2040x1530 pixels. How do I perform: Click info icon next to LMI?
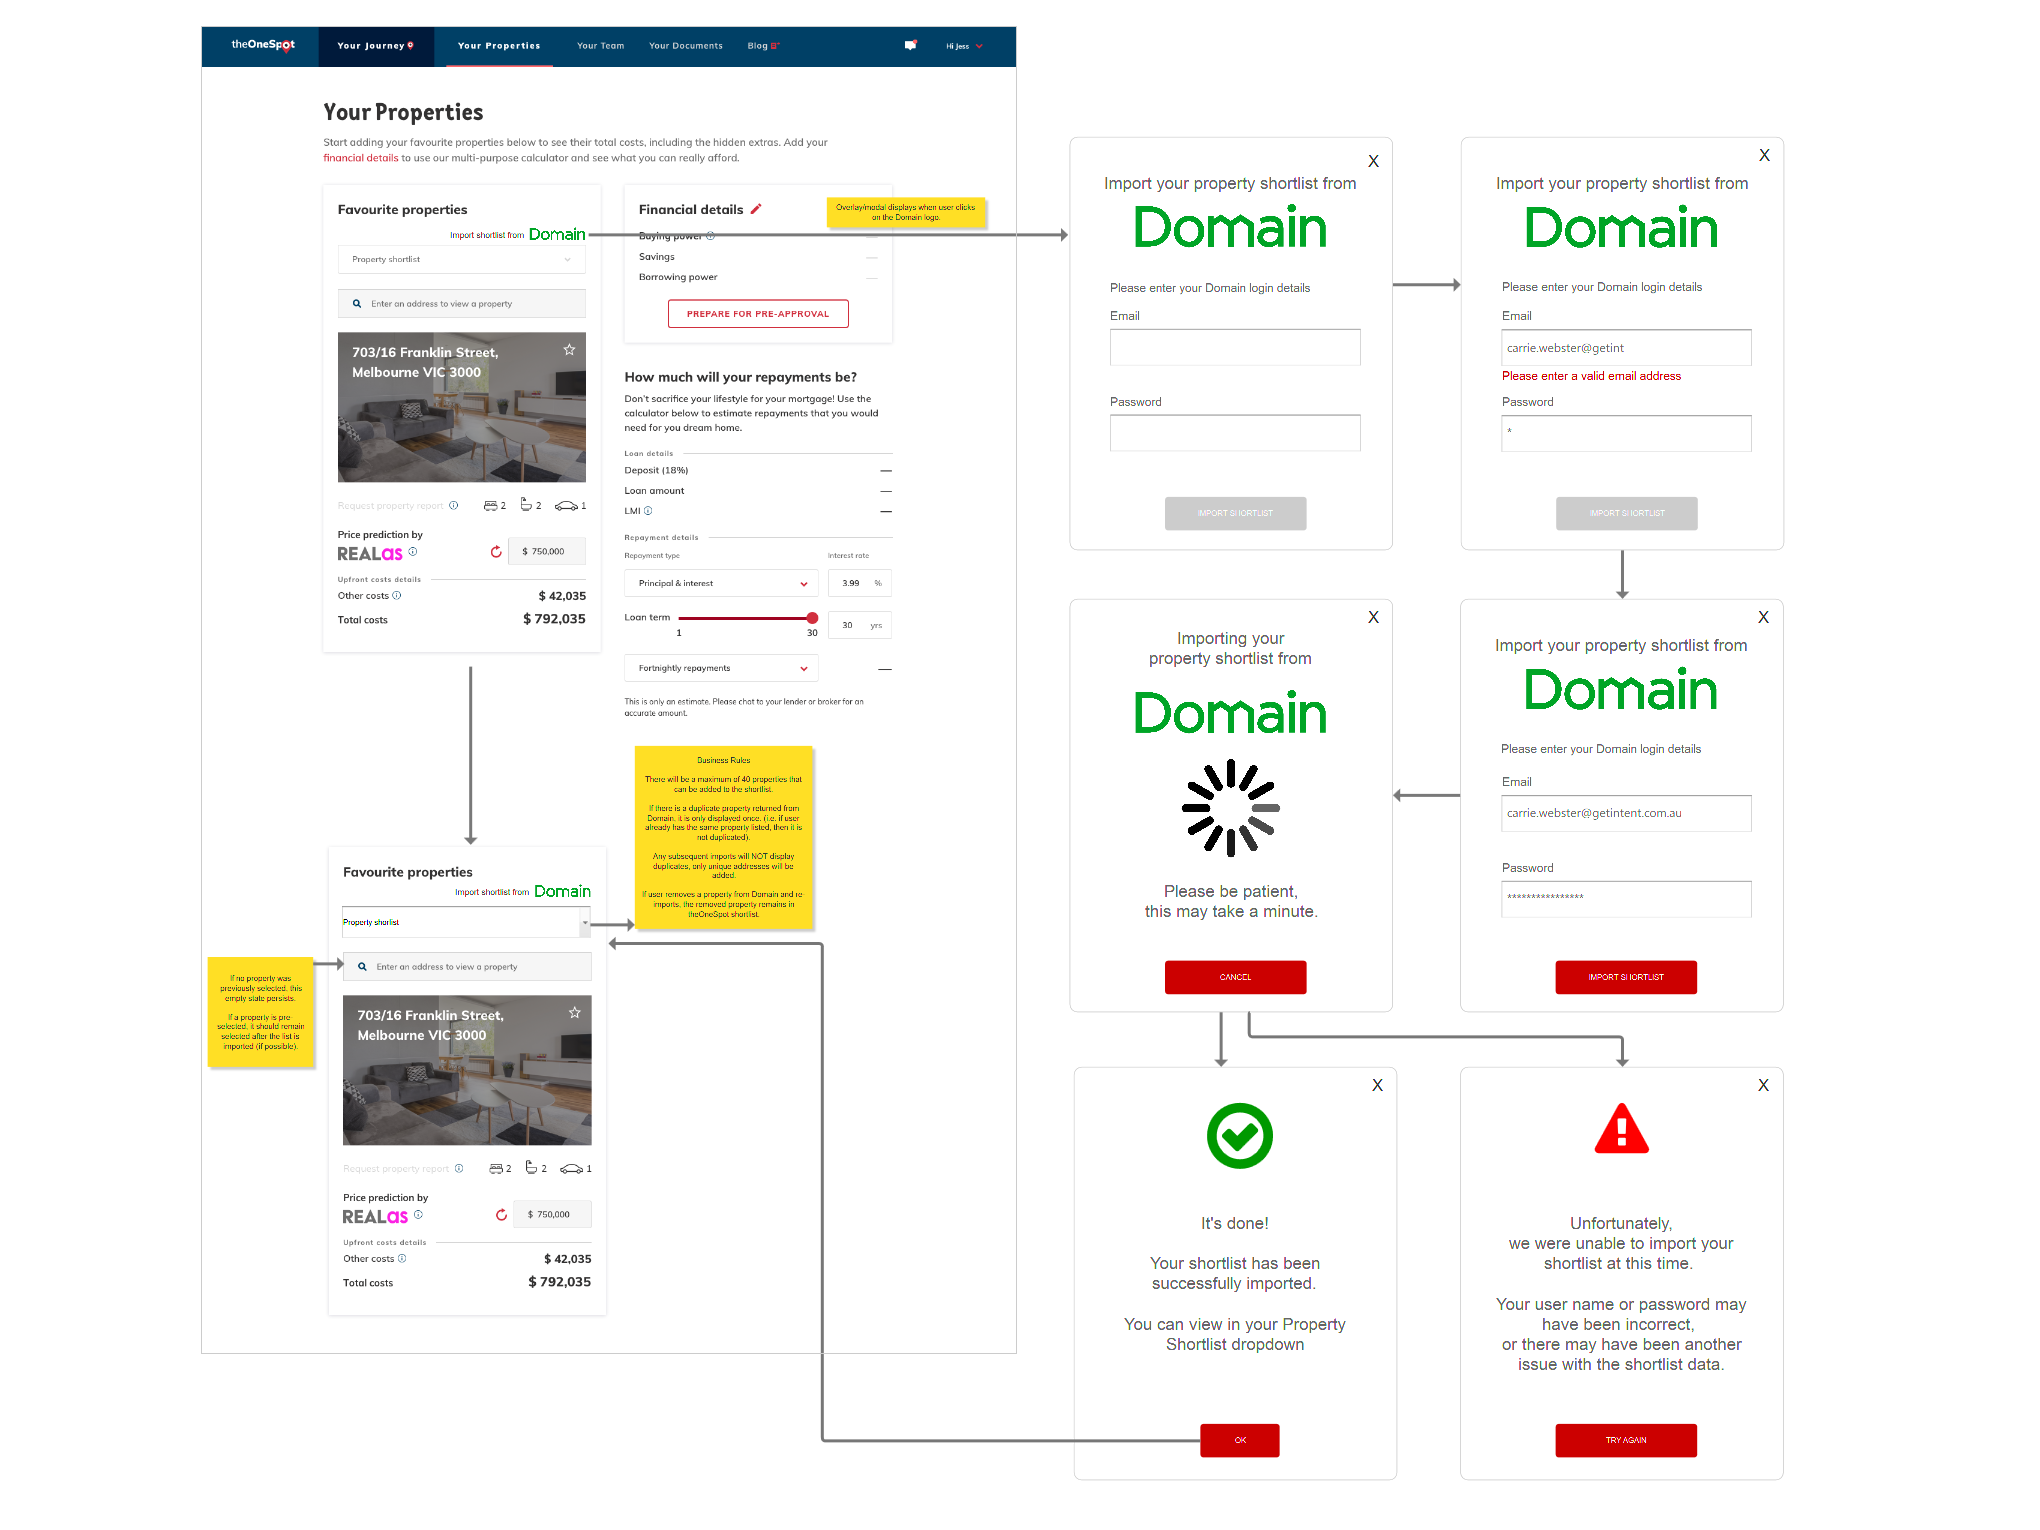[648, 511]
